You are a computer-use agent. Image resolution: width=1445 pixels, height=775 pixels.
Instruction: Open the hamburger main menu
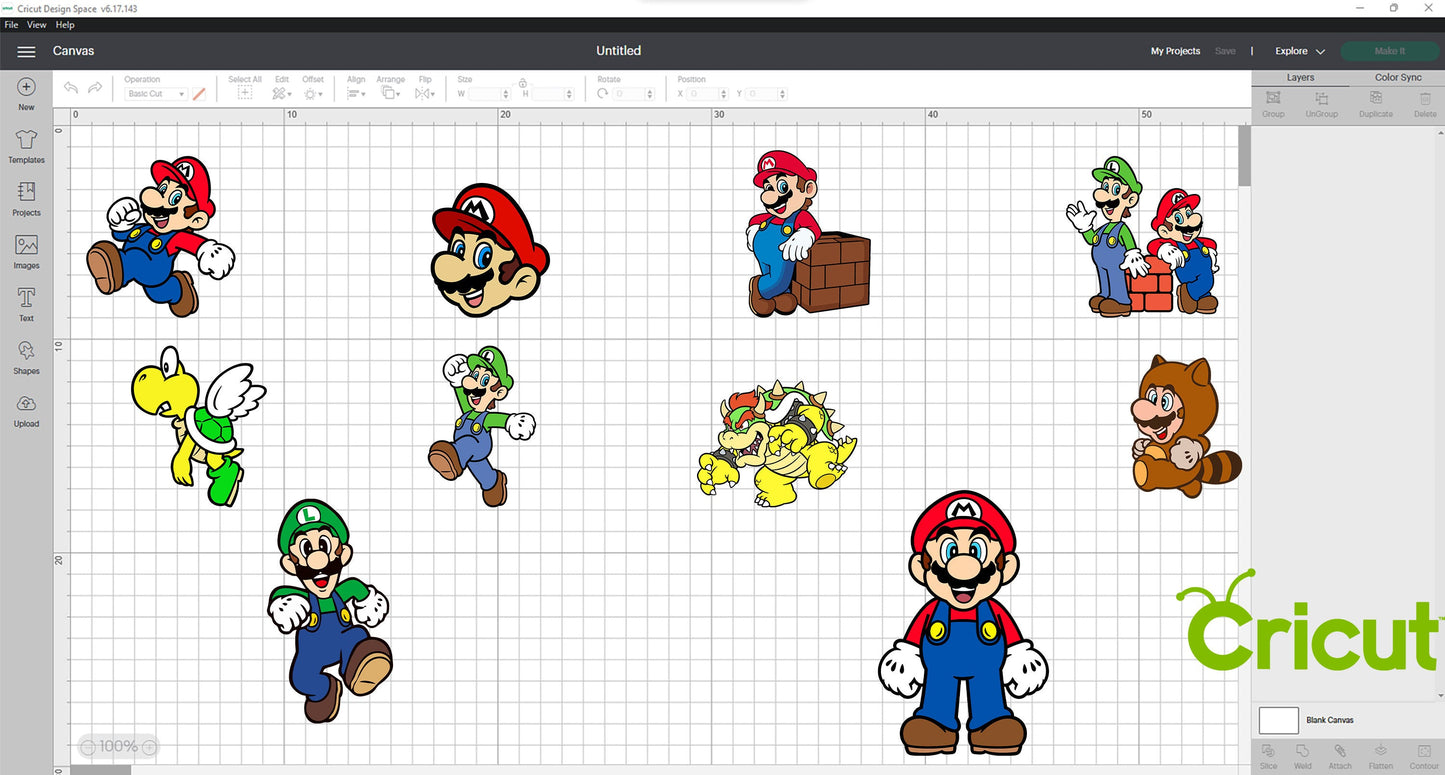click(x=27, y=51)
